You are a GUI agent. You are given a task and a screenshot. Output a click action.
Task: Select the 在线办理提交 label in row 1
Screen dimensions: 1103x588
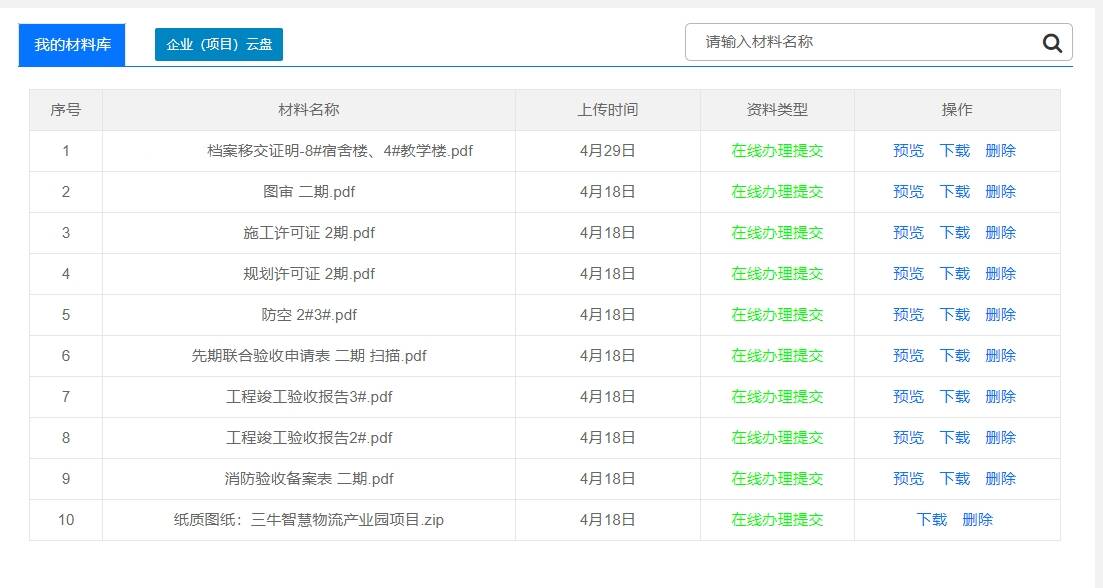pyautogui.click(x=777, y=151)
